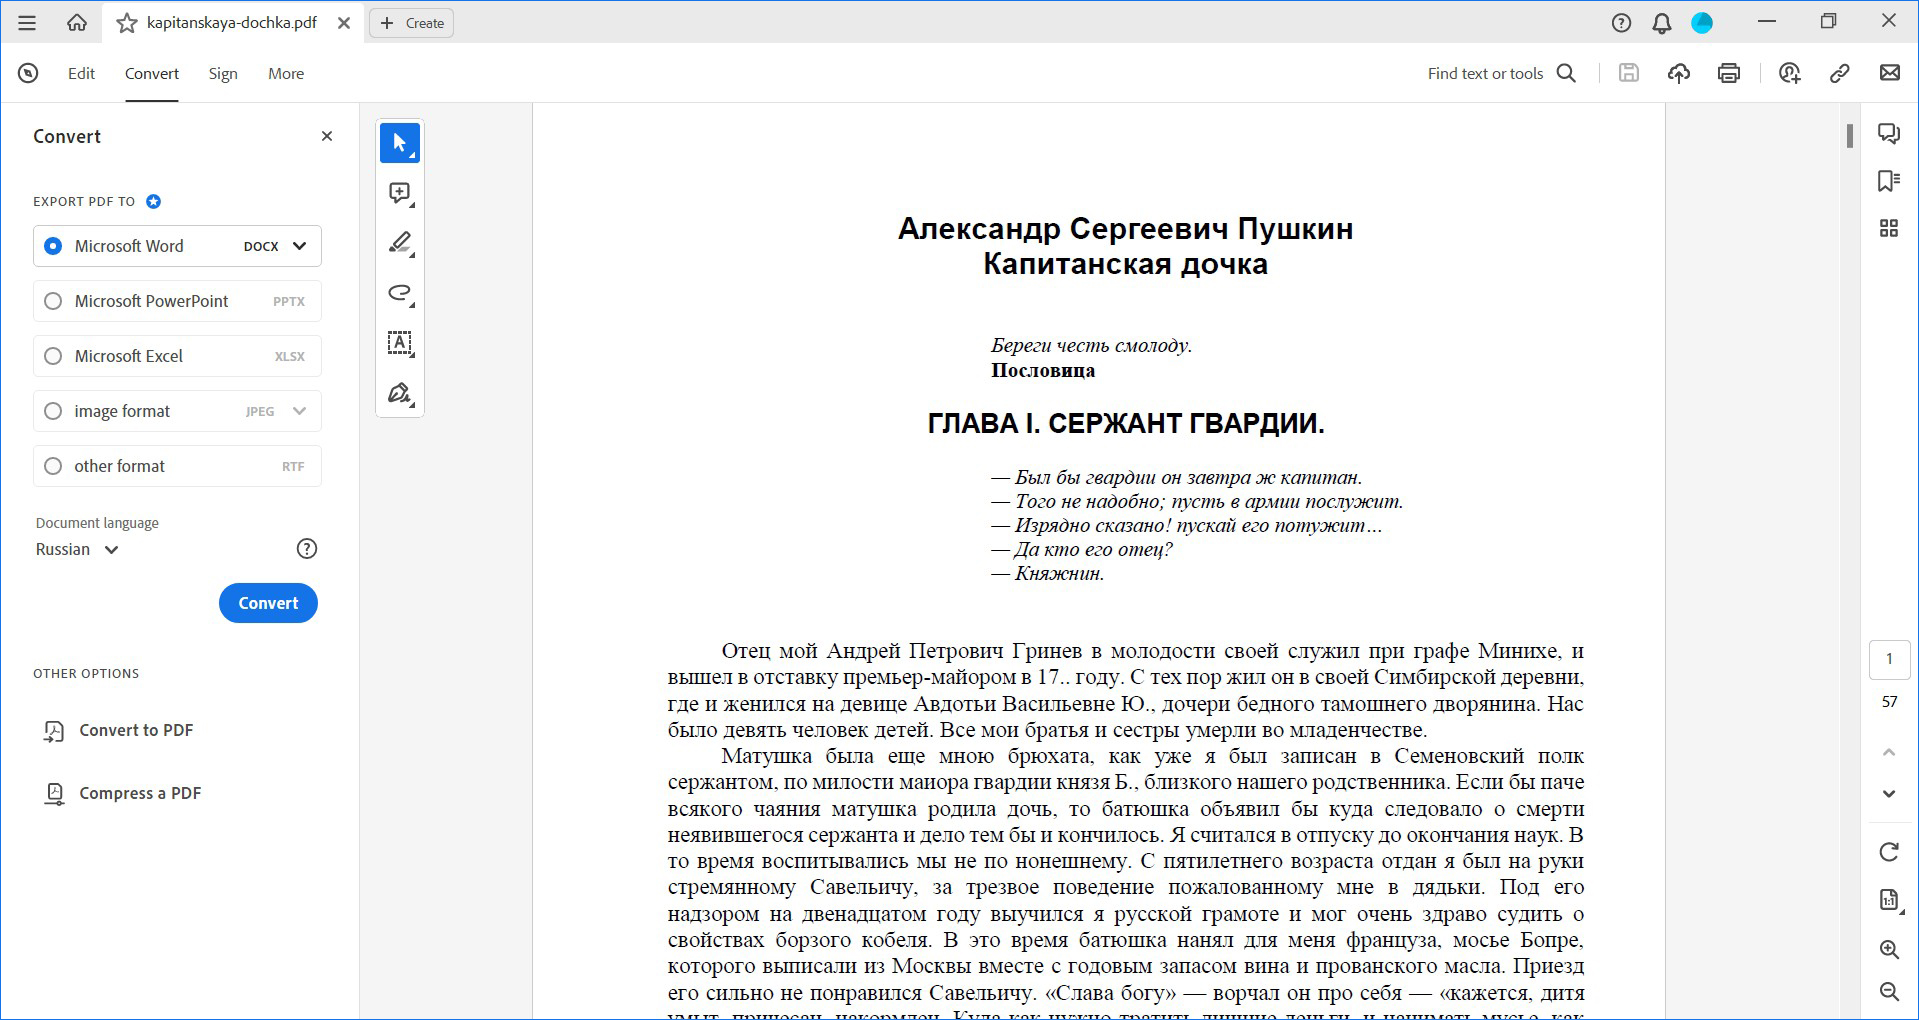The image size is (1919, 1020).
Task: Click the heading 'Капитанская дочка'
Action: coord(1125,264)
